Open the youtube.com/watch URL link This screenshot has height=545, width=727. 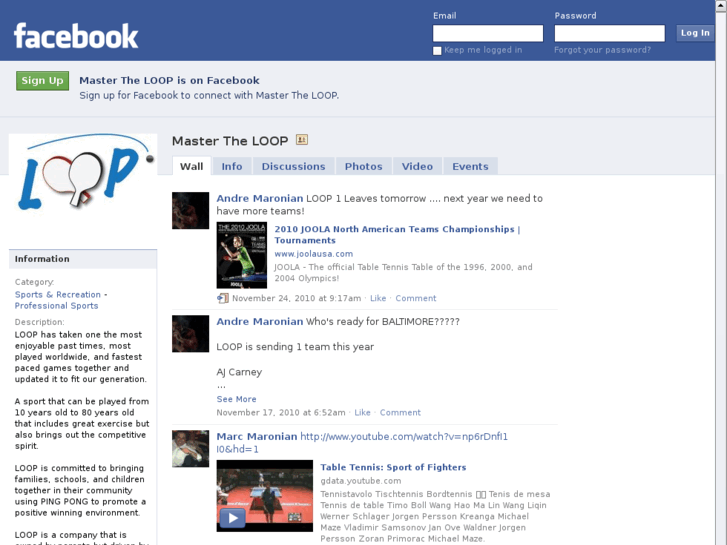click(362, 442)
